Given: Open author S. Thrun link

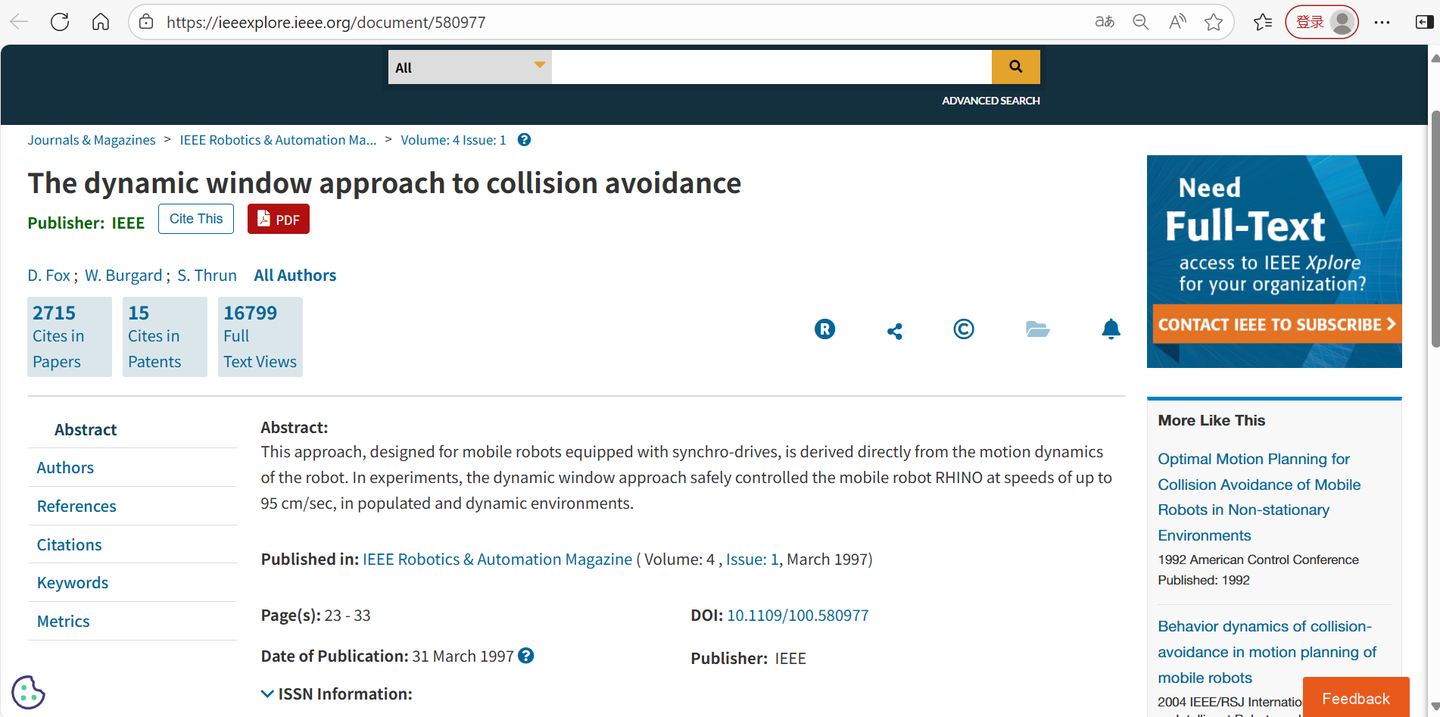Looking at the screenshot, I should coord(207,275).
